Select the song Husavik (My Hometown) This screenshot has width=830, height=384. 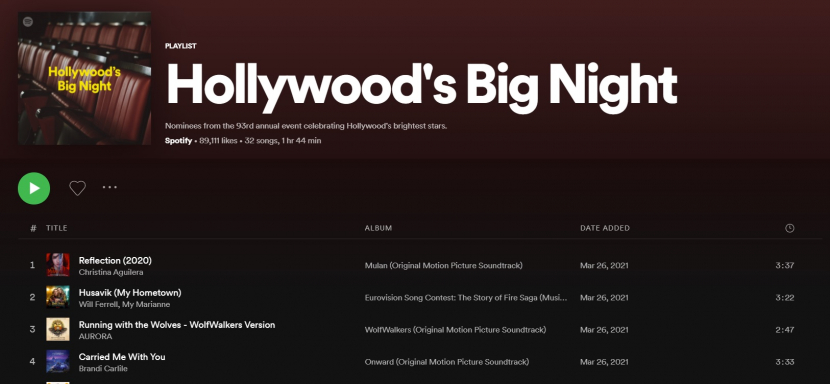tap(130, 292)
